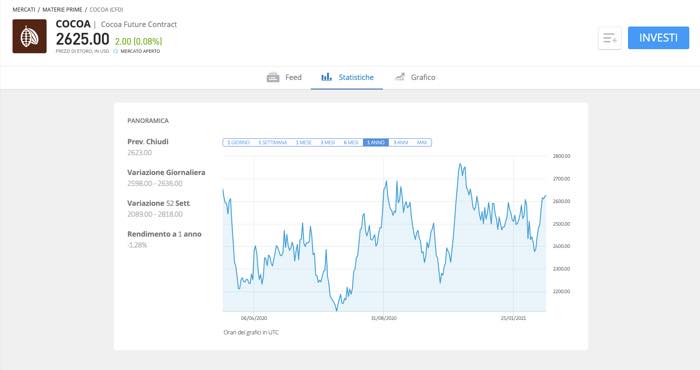The height and width of the screenshot is (370, 700).
Task: Click the -1.28% yearly return value
Action: [x=137, y=245]
